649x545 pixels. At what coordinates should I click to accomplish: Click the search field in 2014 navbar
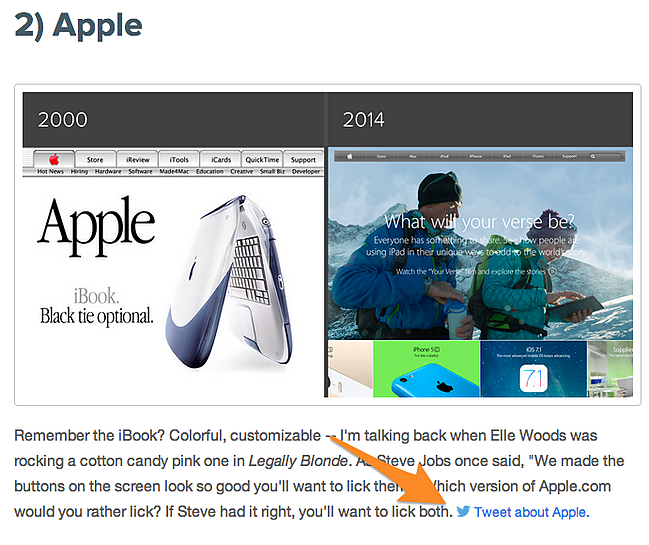(x=607, y=156)
